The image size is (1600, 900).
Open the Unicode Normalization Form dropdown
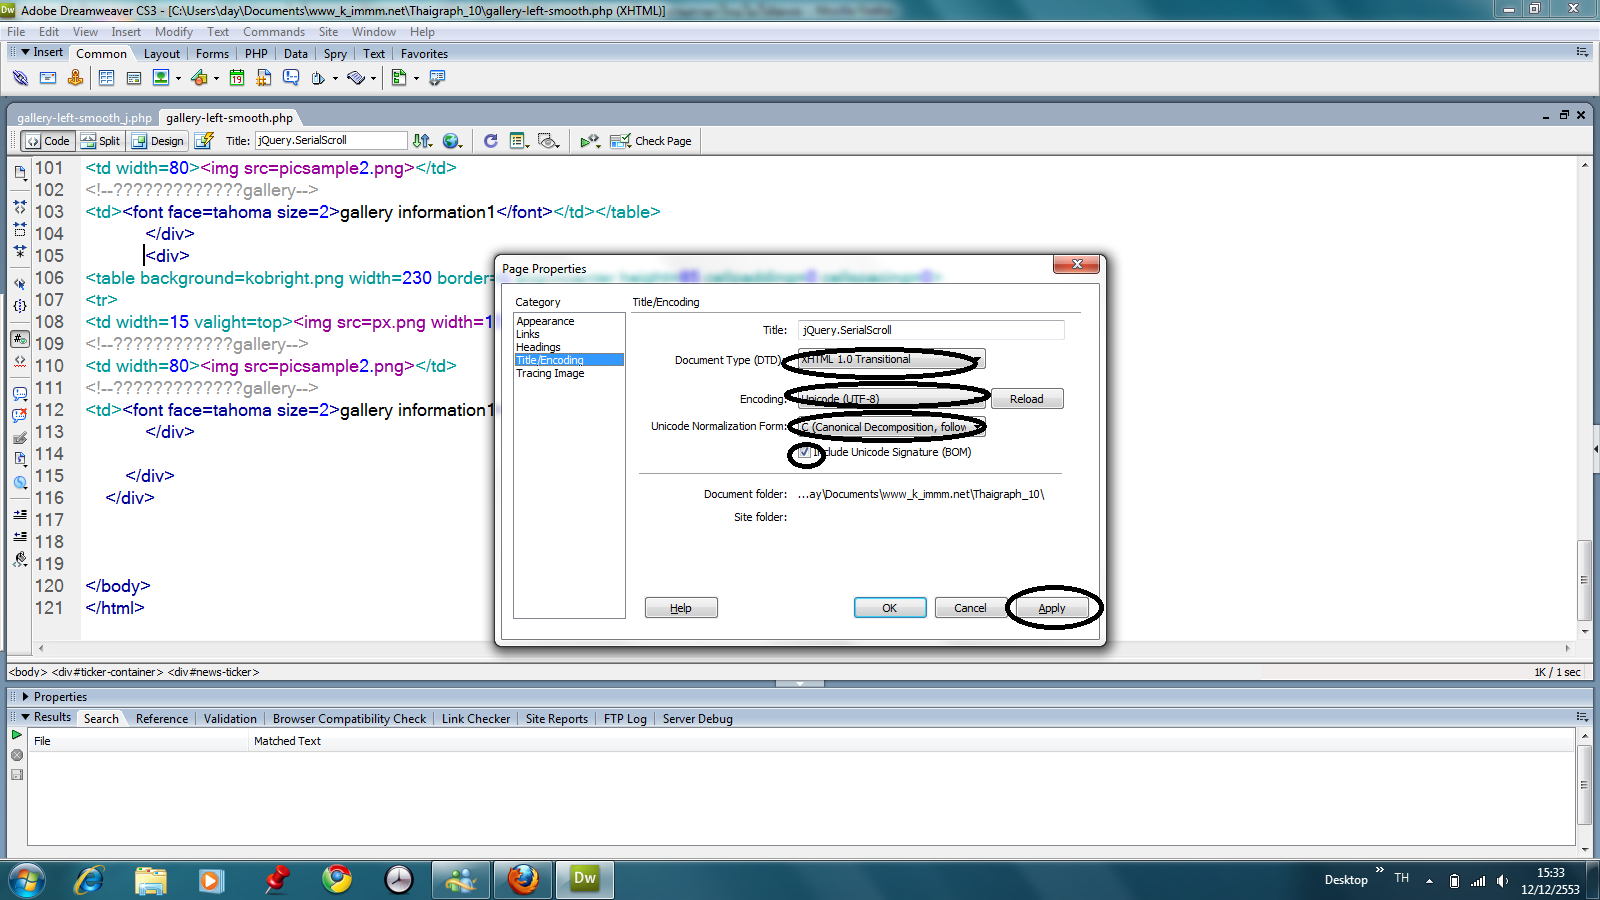[x=891, y=427]
